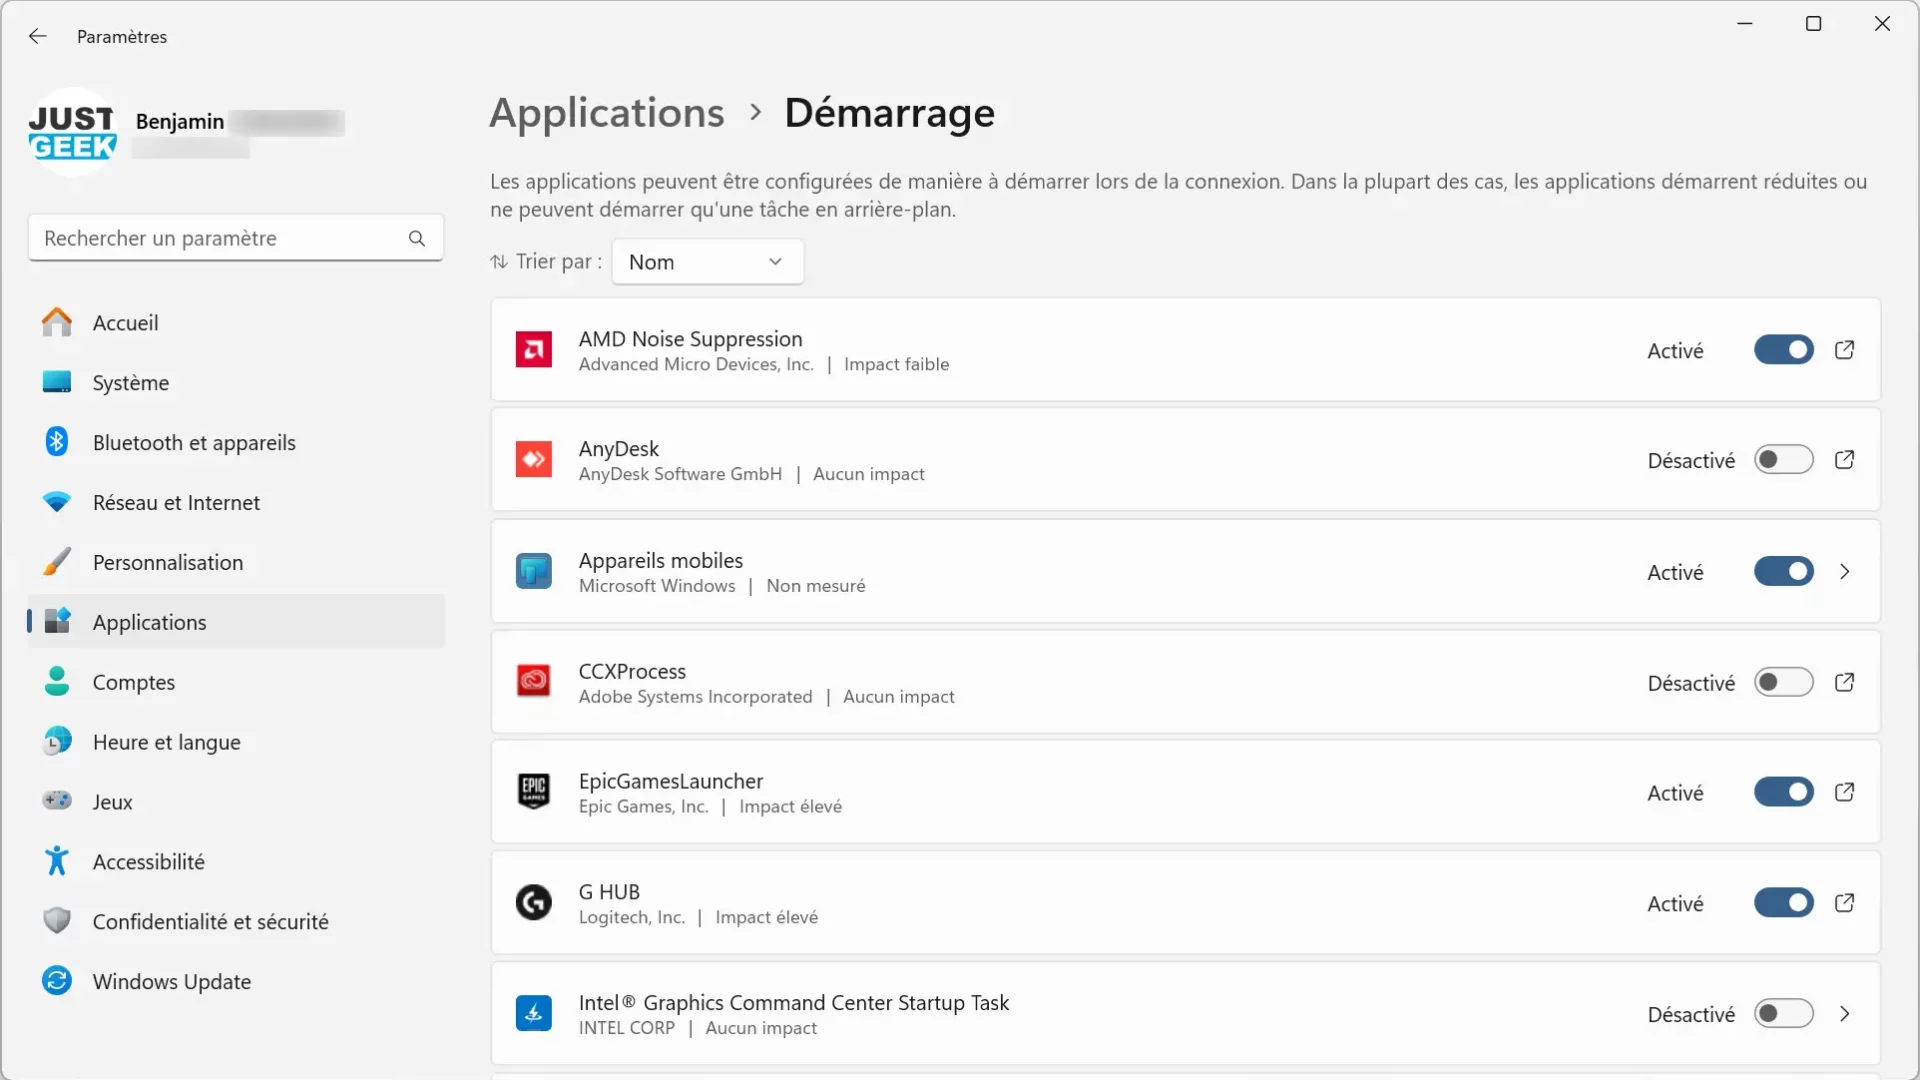This screenshot has height=1080, width=1920.
Task: Turn off Appareils mobiles startup toggle
Action: point(1784,572)
